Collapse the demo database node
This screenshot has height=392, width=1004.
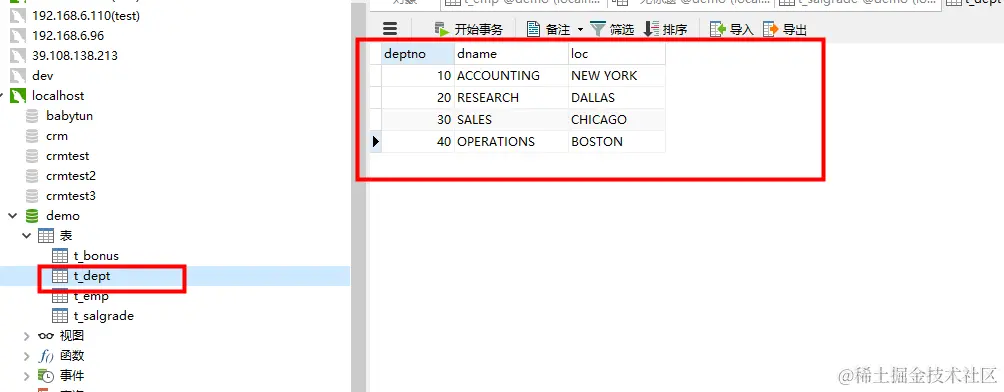[12, 216]
